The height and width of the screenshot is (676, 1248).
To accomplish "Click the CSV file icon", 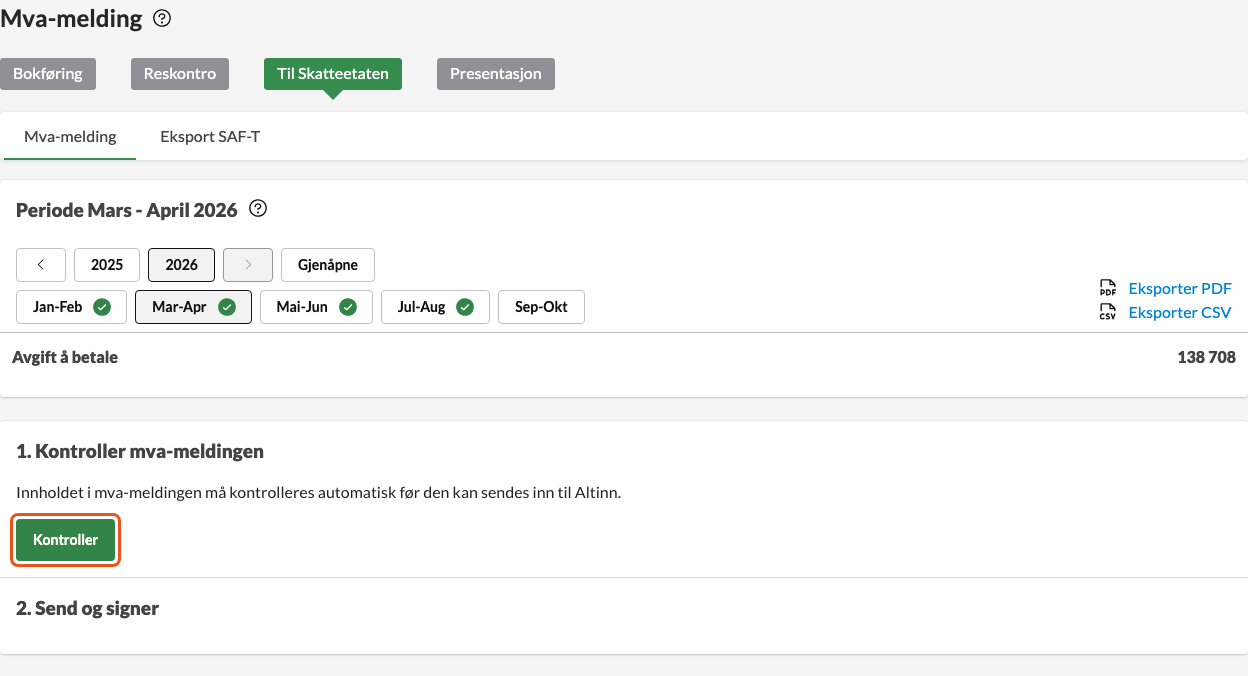I will coord(1107,312).
